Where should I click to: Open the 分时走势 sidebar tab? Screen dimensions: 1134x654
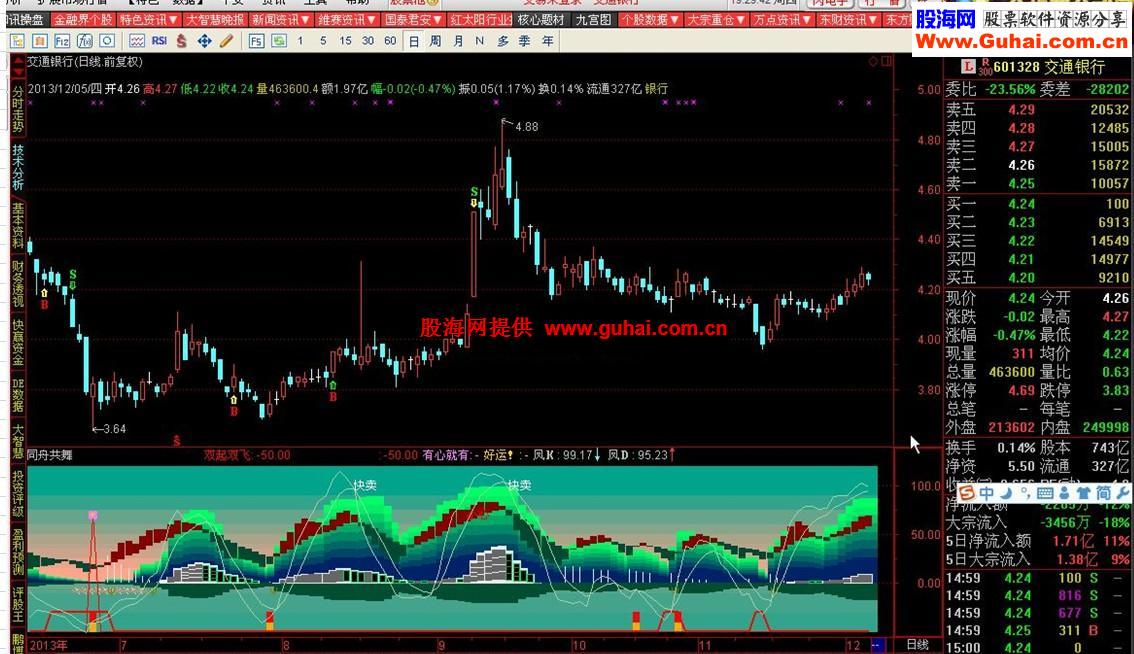pos(18,110)
